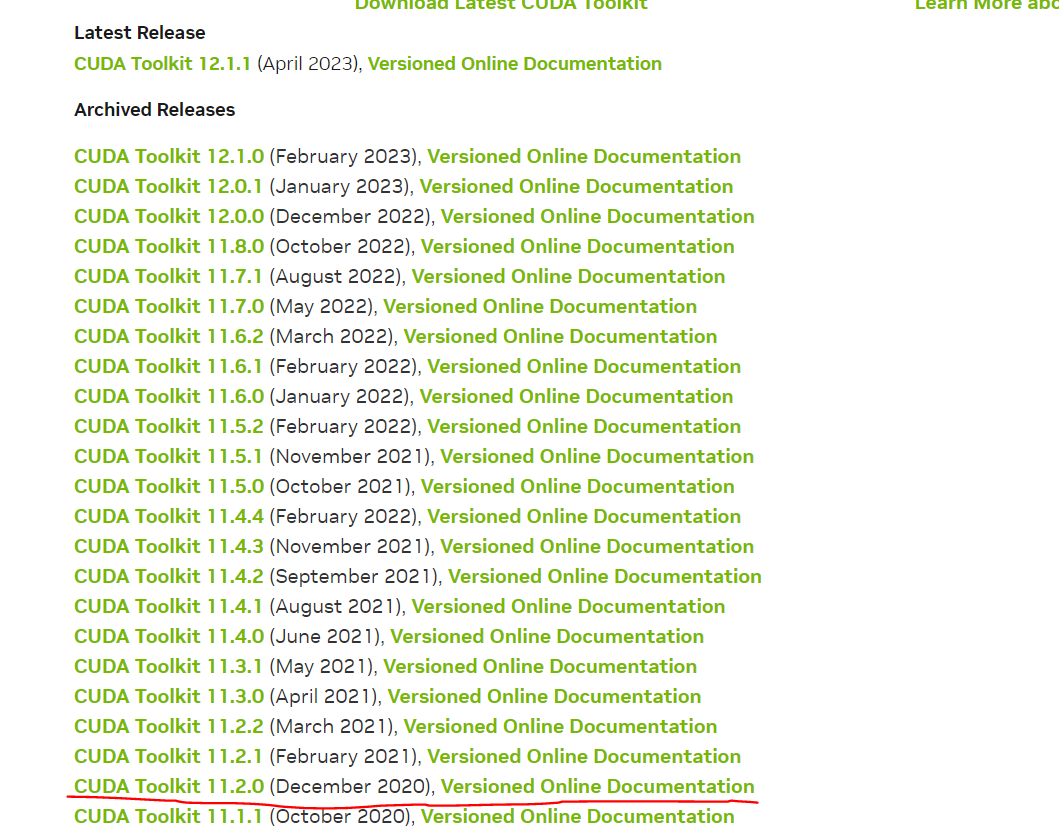Screen dimensions: 1059x831
Task: Open documentation link in the 11.5.1 row
Action: click(597, 456)
